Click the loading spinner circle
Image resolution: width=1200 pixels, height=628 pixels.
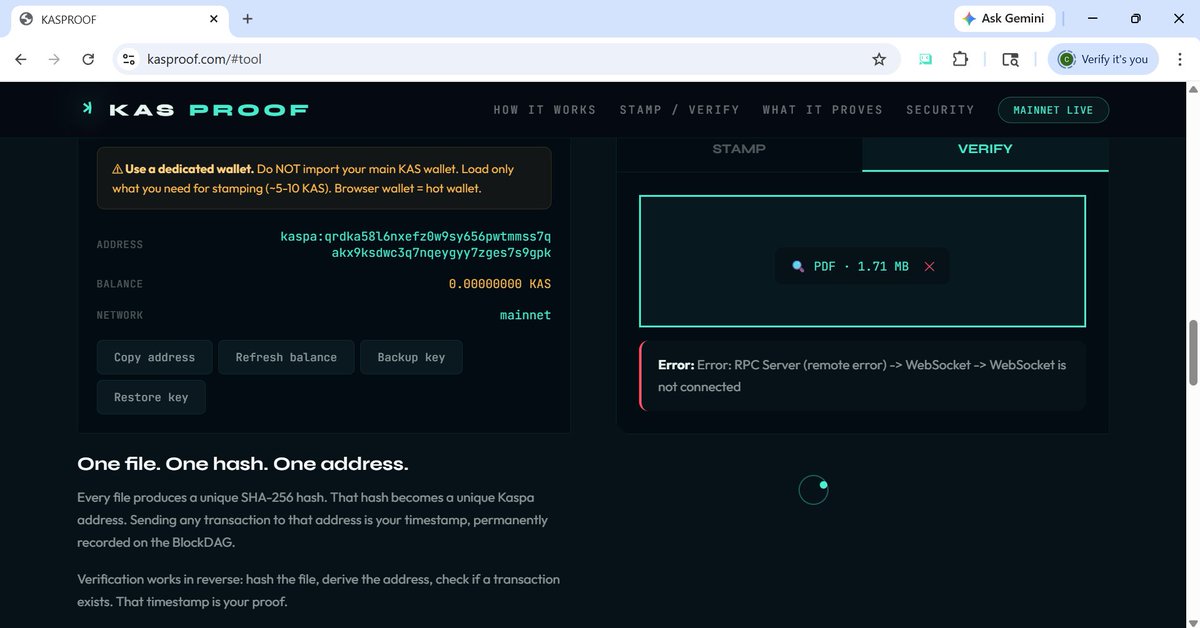click(x=813, y=490)
